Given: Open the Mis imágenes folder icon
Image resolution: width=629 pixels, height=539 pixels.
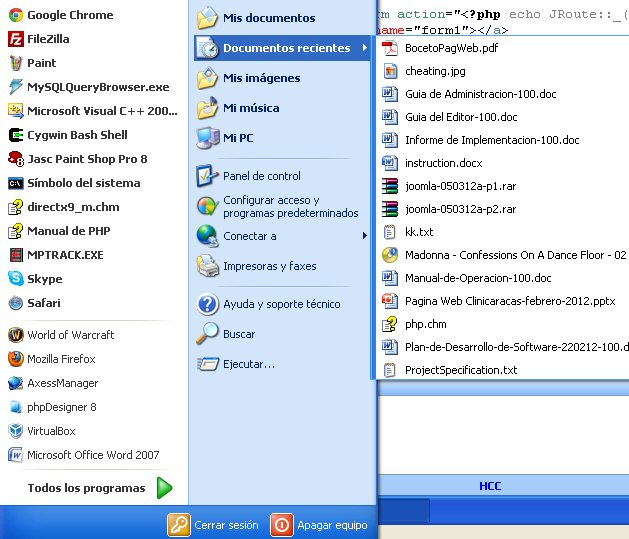Looking at the screenshot, I should [207, 78].
